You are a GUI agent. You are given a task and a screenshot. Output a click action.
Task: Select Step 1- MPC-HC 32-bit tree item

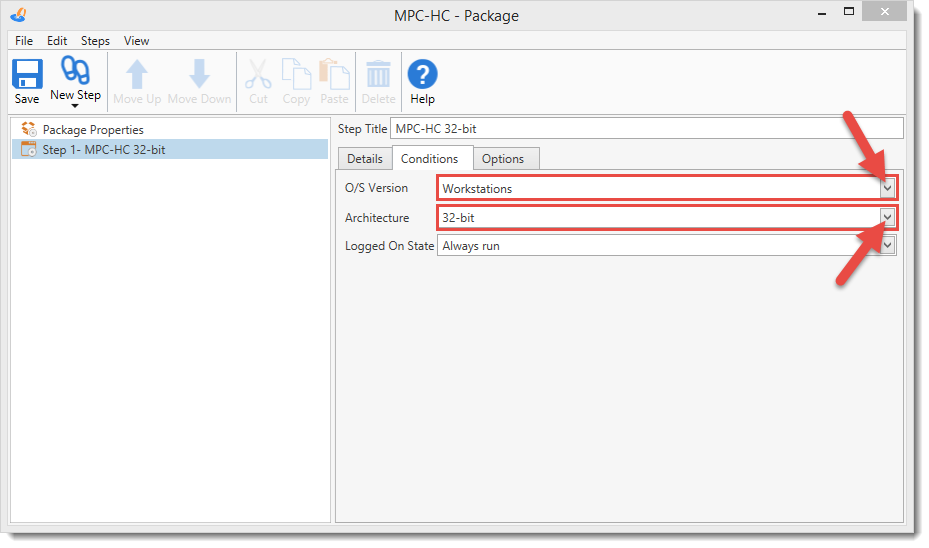click(x=170, y=149)
